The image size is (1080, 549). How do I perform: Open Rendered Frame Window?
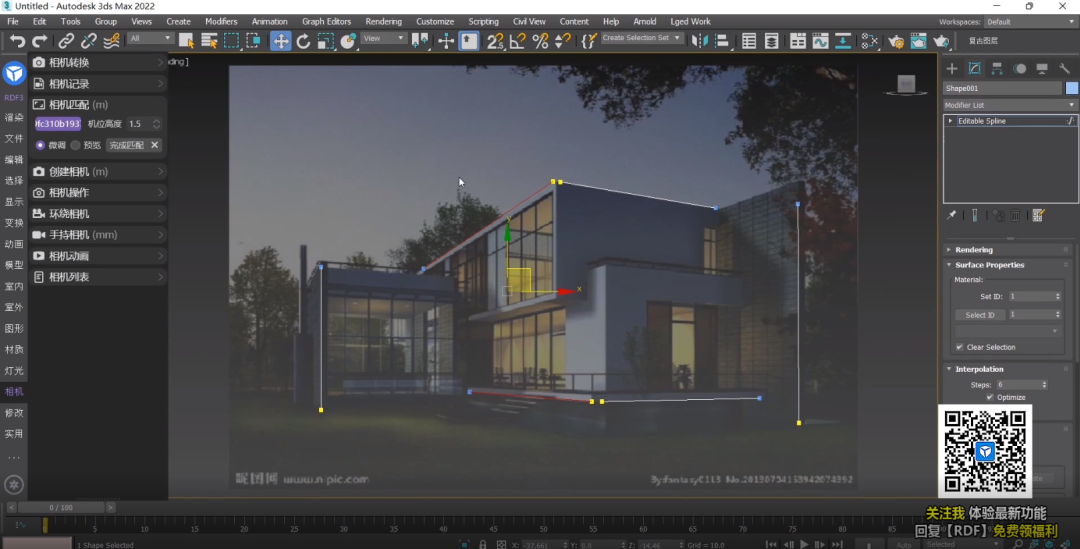coord(919,41)
